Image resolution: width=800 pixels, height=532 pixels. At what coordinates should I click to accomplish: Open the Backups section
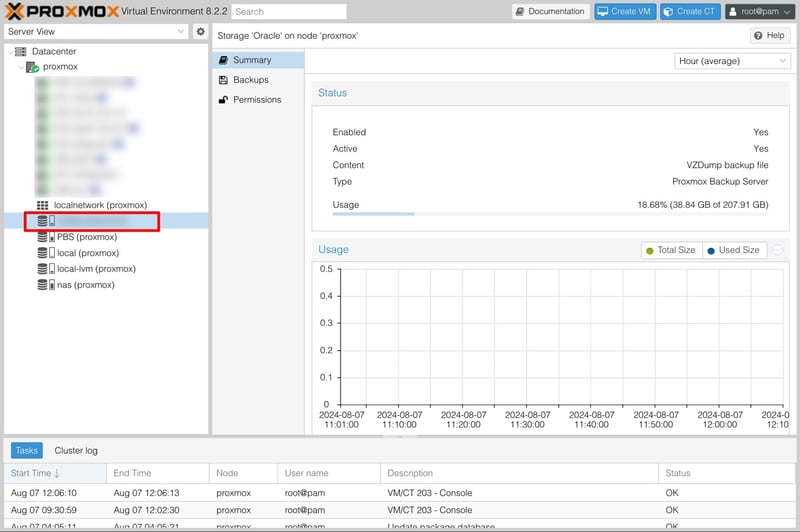click(250, 80)
